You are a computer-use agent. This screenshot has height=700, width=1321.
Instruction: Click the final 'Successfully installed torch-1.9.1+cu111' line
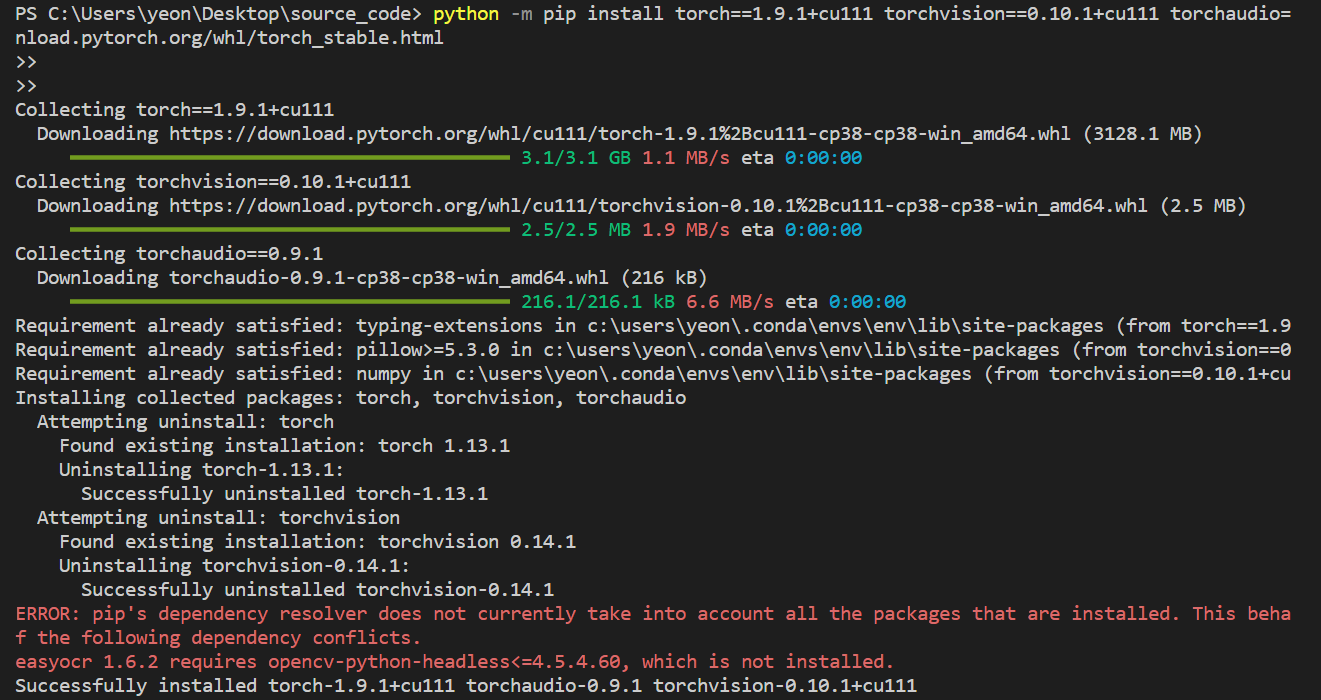(x=466, y=686)
